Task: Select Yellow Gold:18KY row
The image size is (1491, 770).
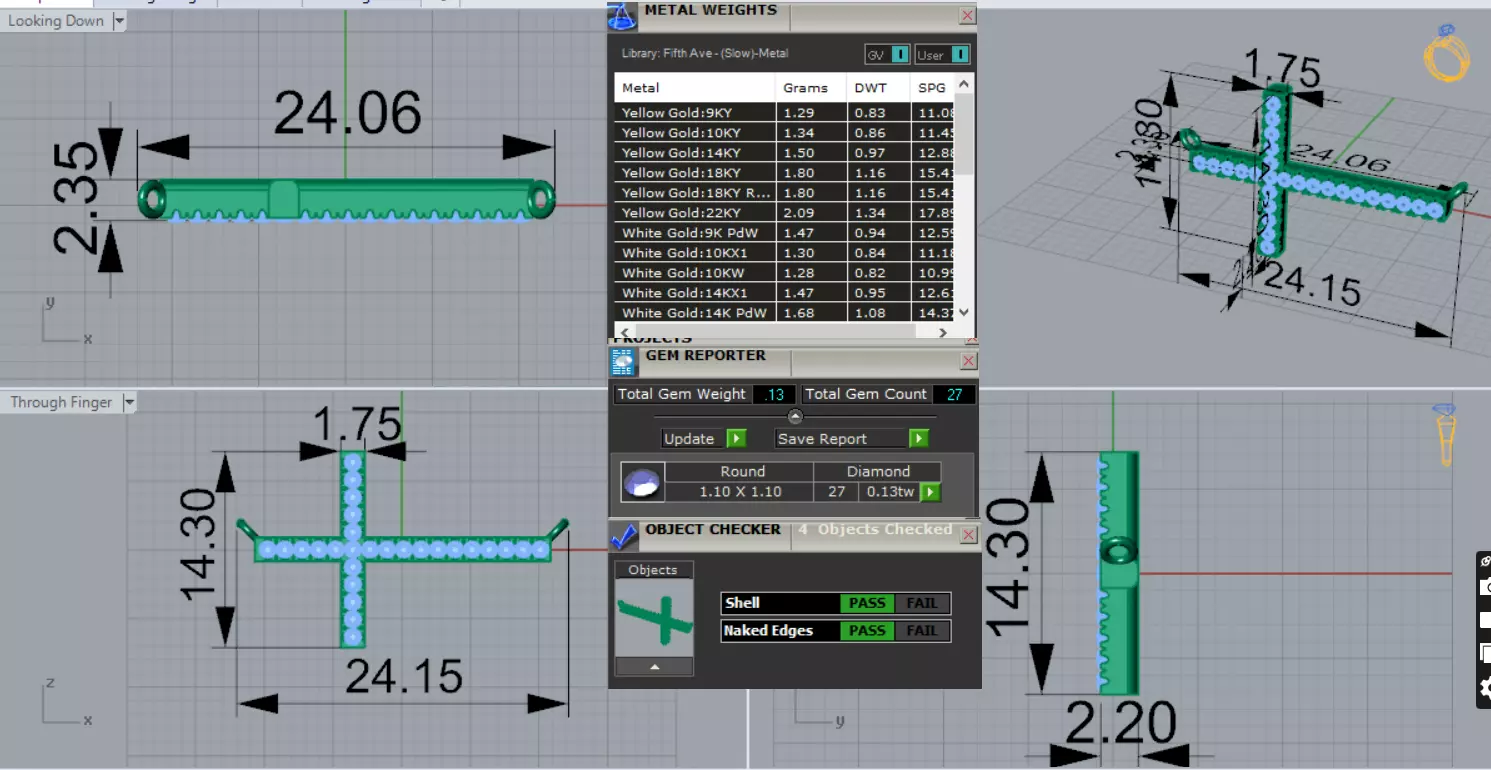Action: (785, 173)
